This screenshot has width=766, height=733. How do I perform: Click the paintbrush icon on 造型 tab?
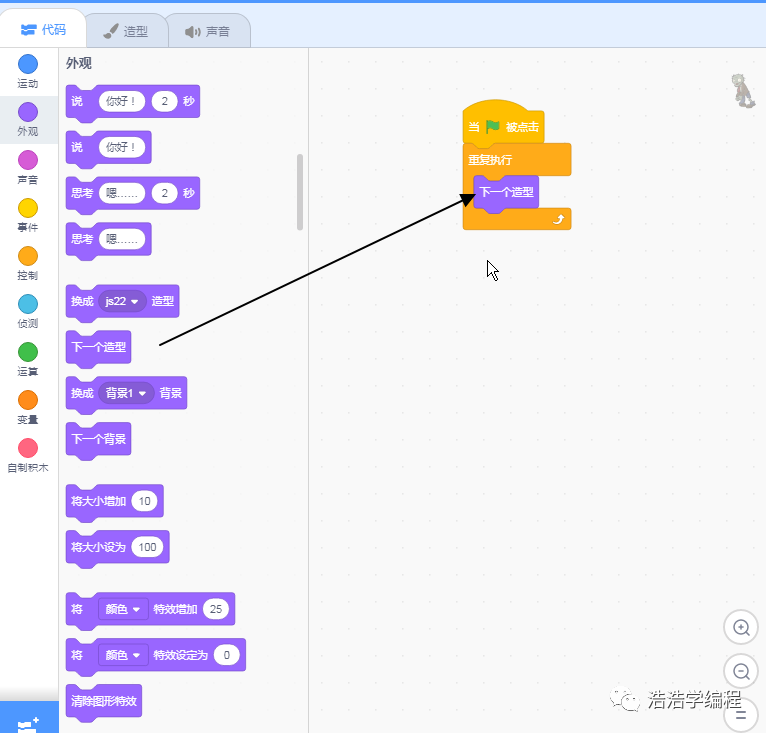click(x=111, y=31)
